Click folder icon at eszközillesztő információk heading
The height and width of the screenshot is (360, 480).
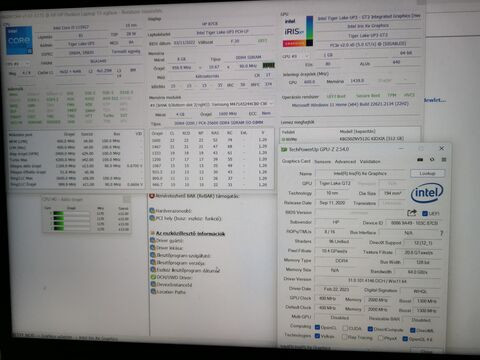tap(152, 233)
